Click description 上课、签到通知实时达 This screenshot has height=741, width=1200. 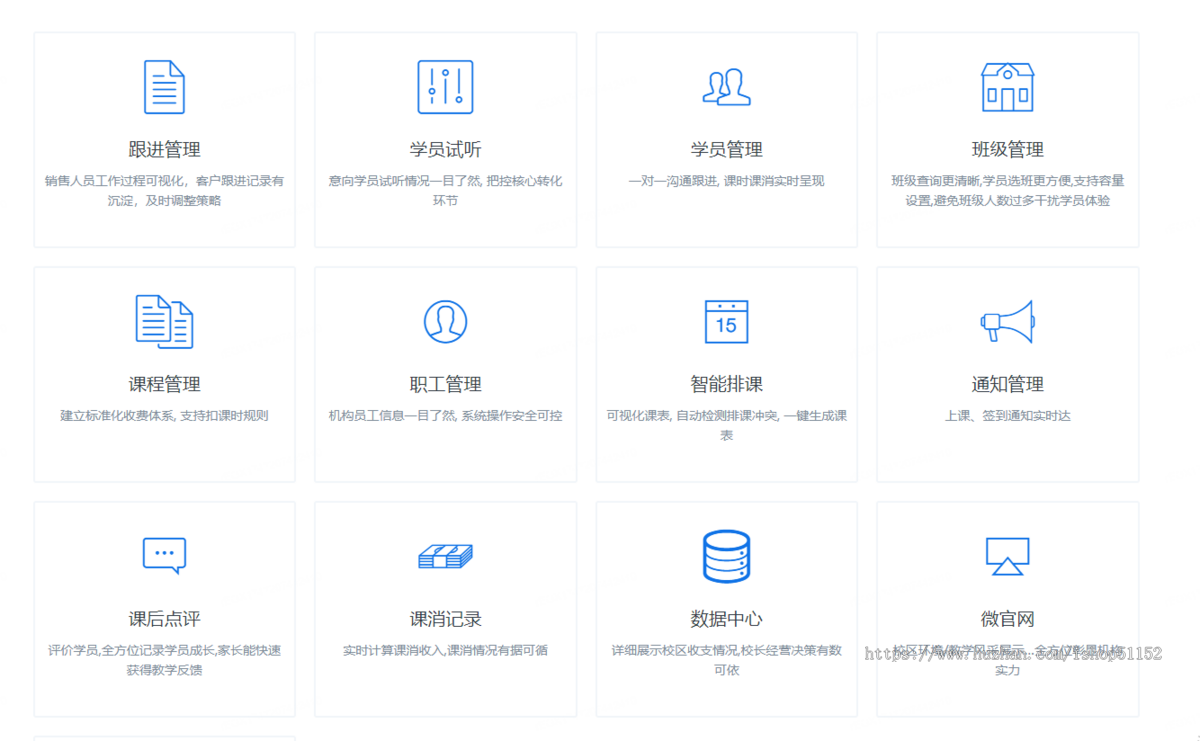coord(1007,416)
